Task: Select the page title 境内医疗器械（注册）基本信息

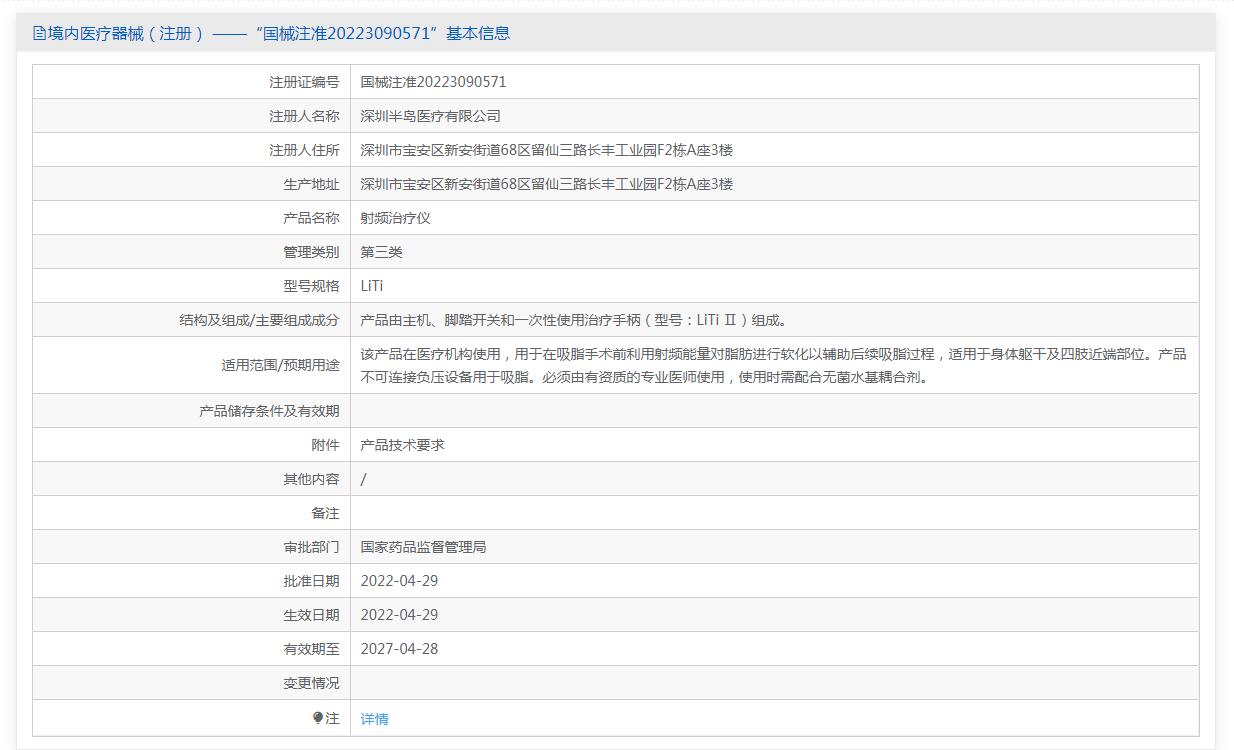Action: pyautogui.click(x=271, y=33)
